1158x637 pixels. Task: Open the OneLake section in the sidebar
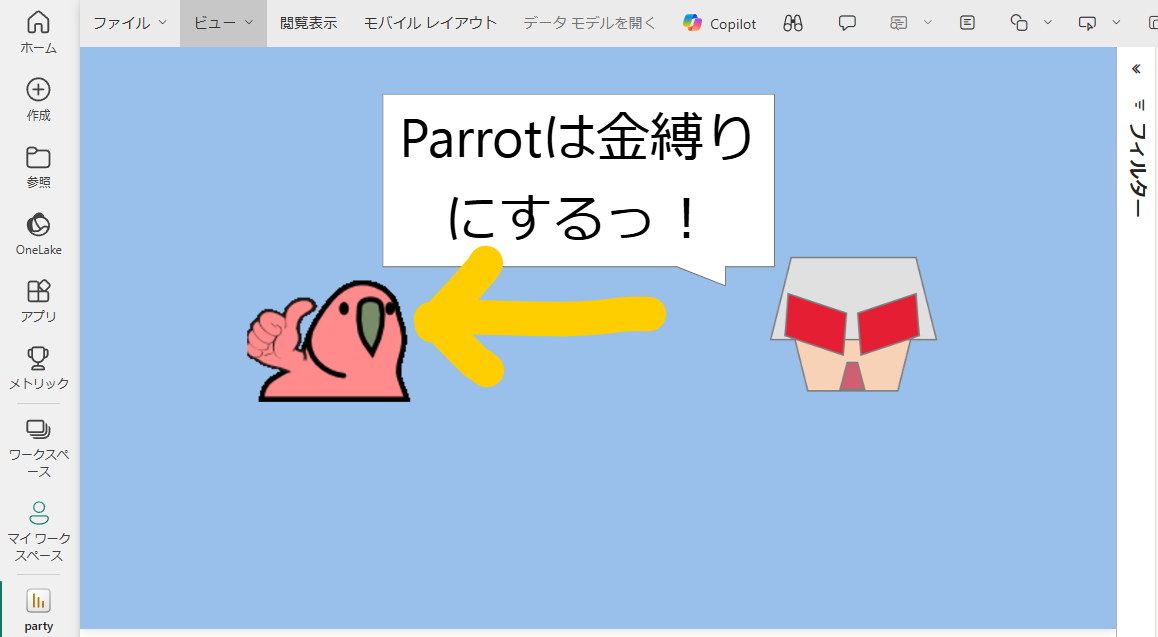(38, 234)
